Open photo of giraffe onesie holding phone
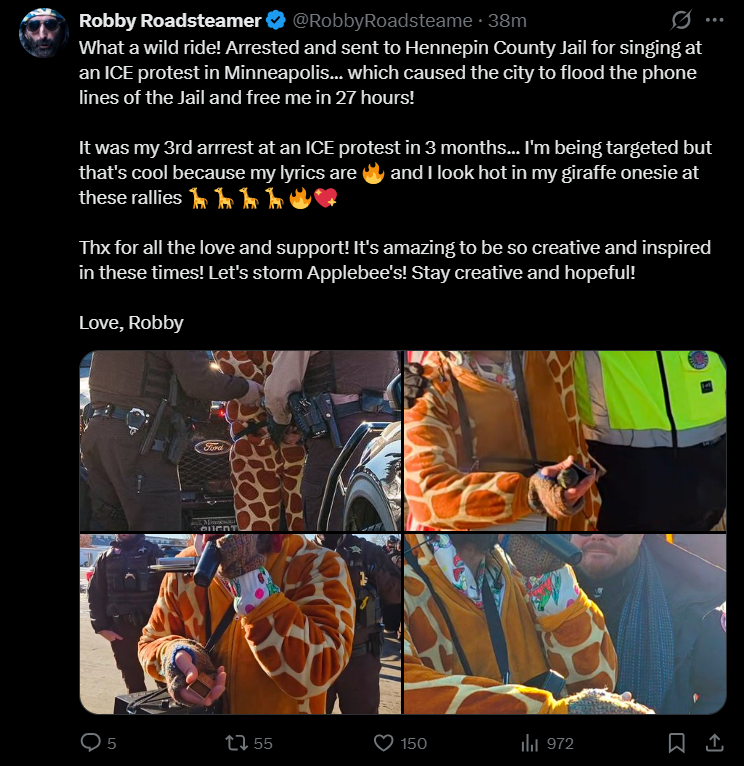 click(x=240, y=624)
